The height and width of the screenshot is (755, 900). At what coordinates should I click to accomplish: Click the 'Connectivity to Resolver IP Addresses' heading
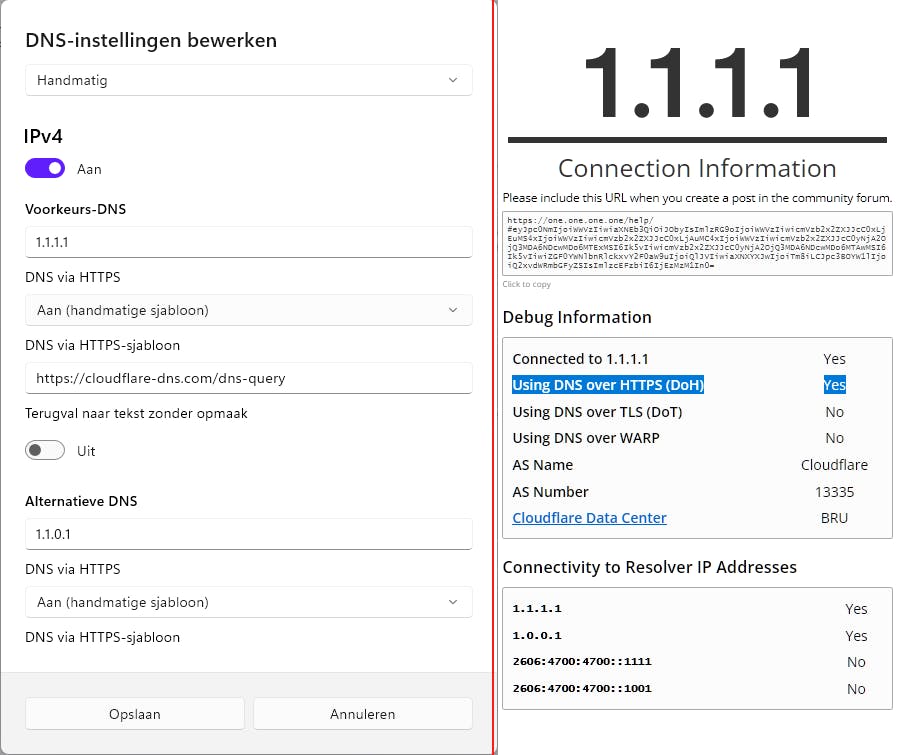point(650,567)
